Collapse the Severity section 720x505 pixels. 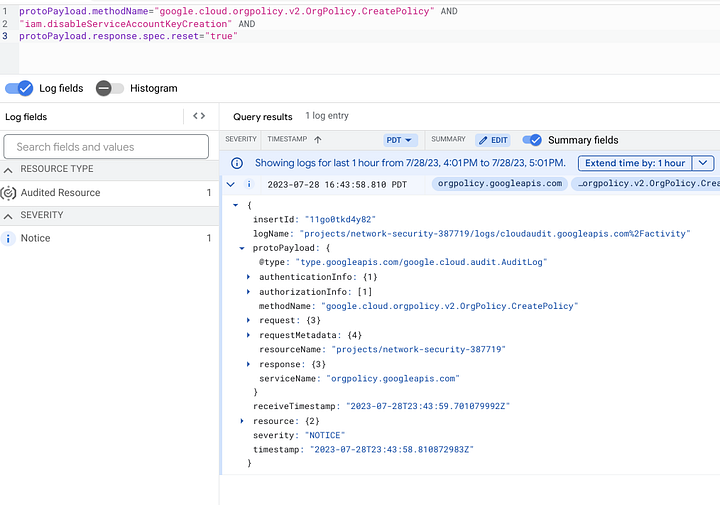(10, 215)
